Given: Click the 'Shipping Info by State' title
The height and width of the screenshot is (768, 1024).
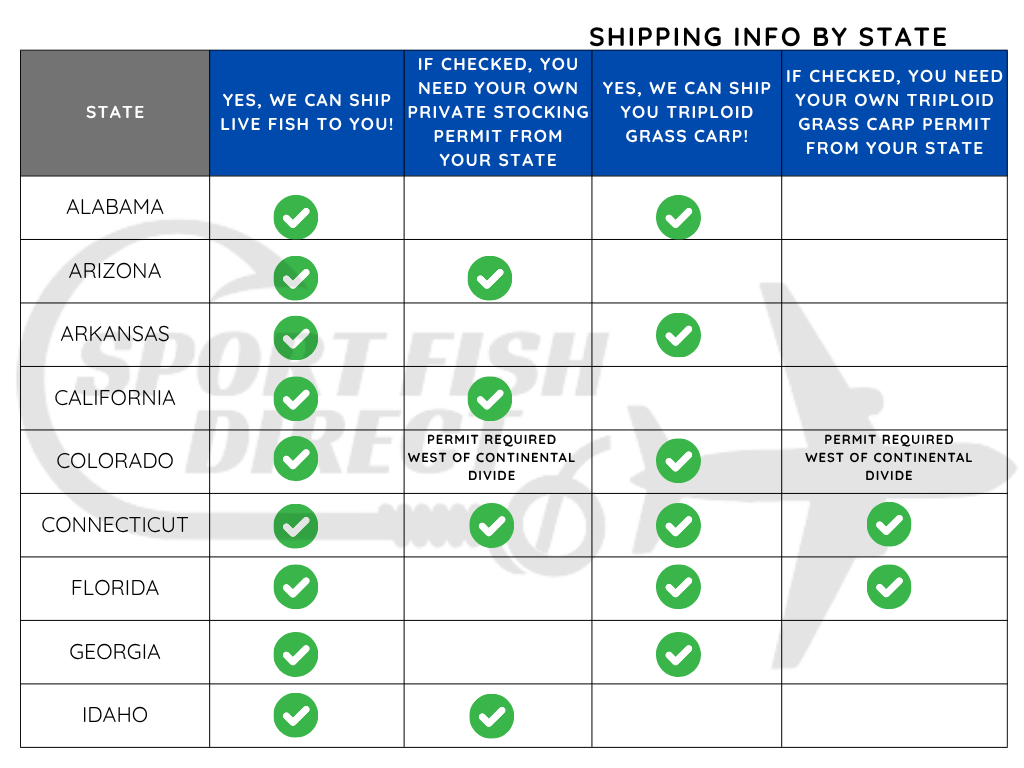Looking at the screenshot, I should point(768,37).
